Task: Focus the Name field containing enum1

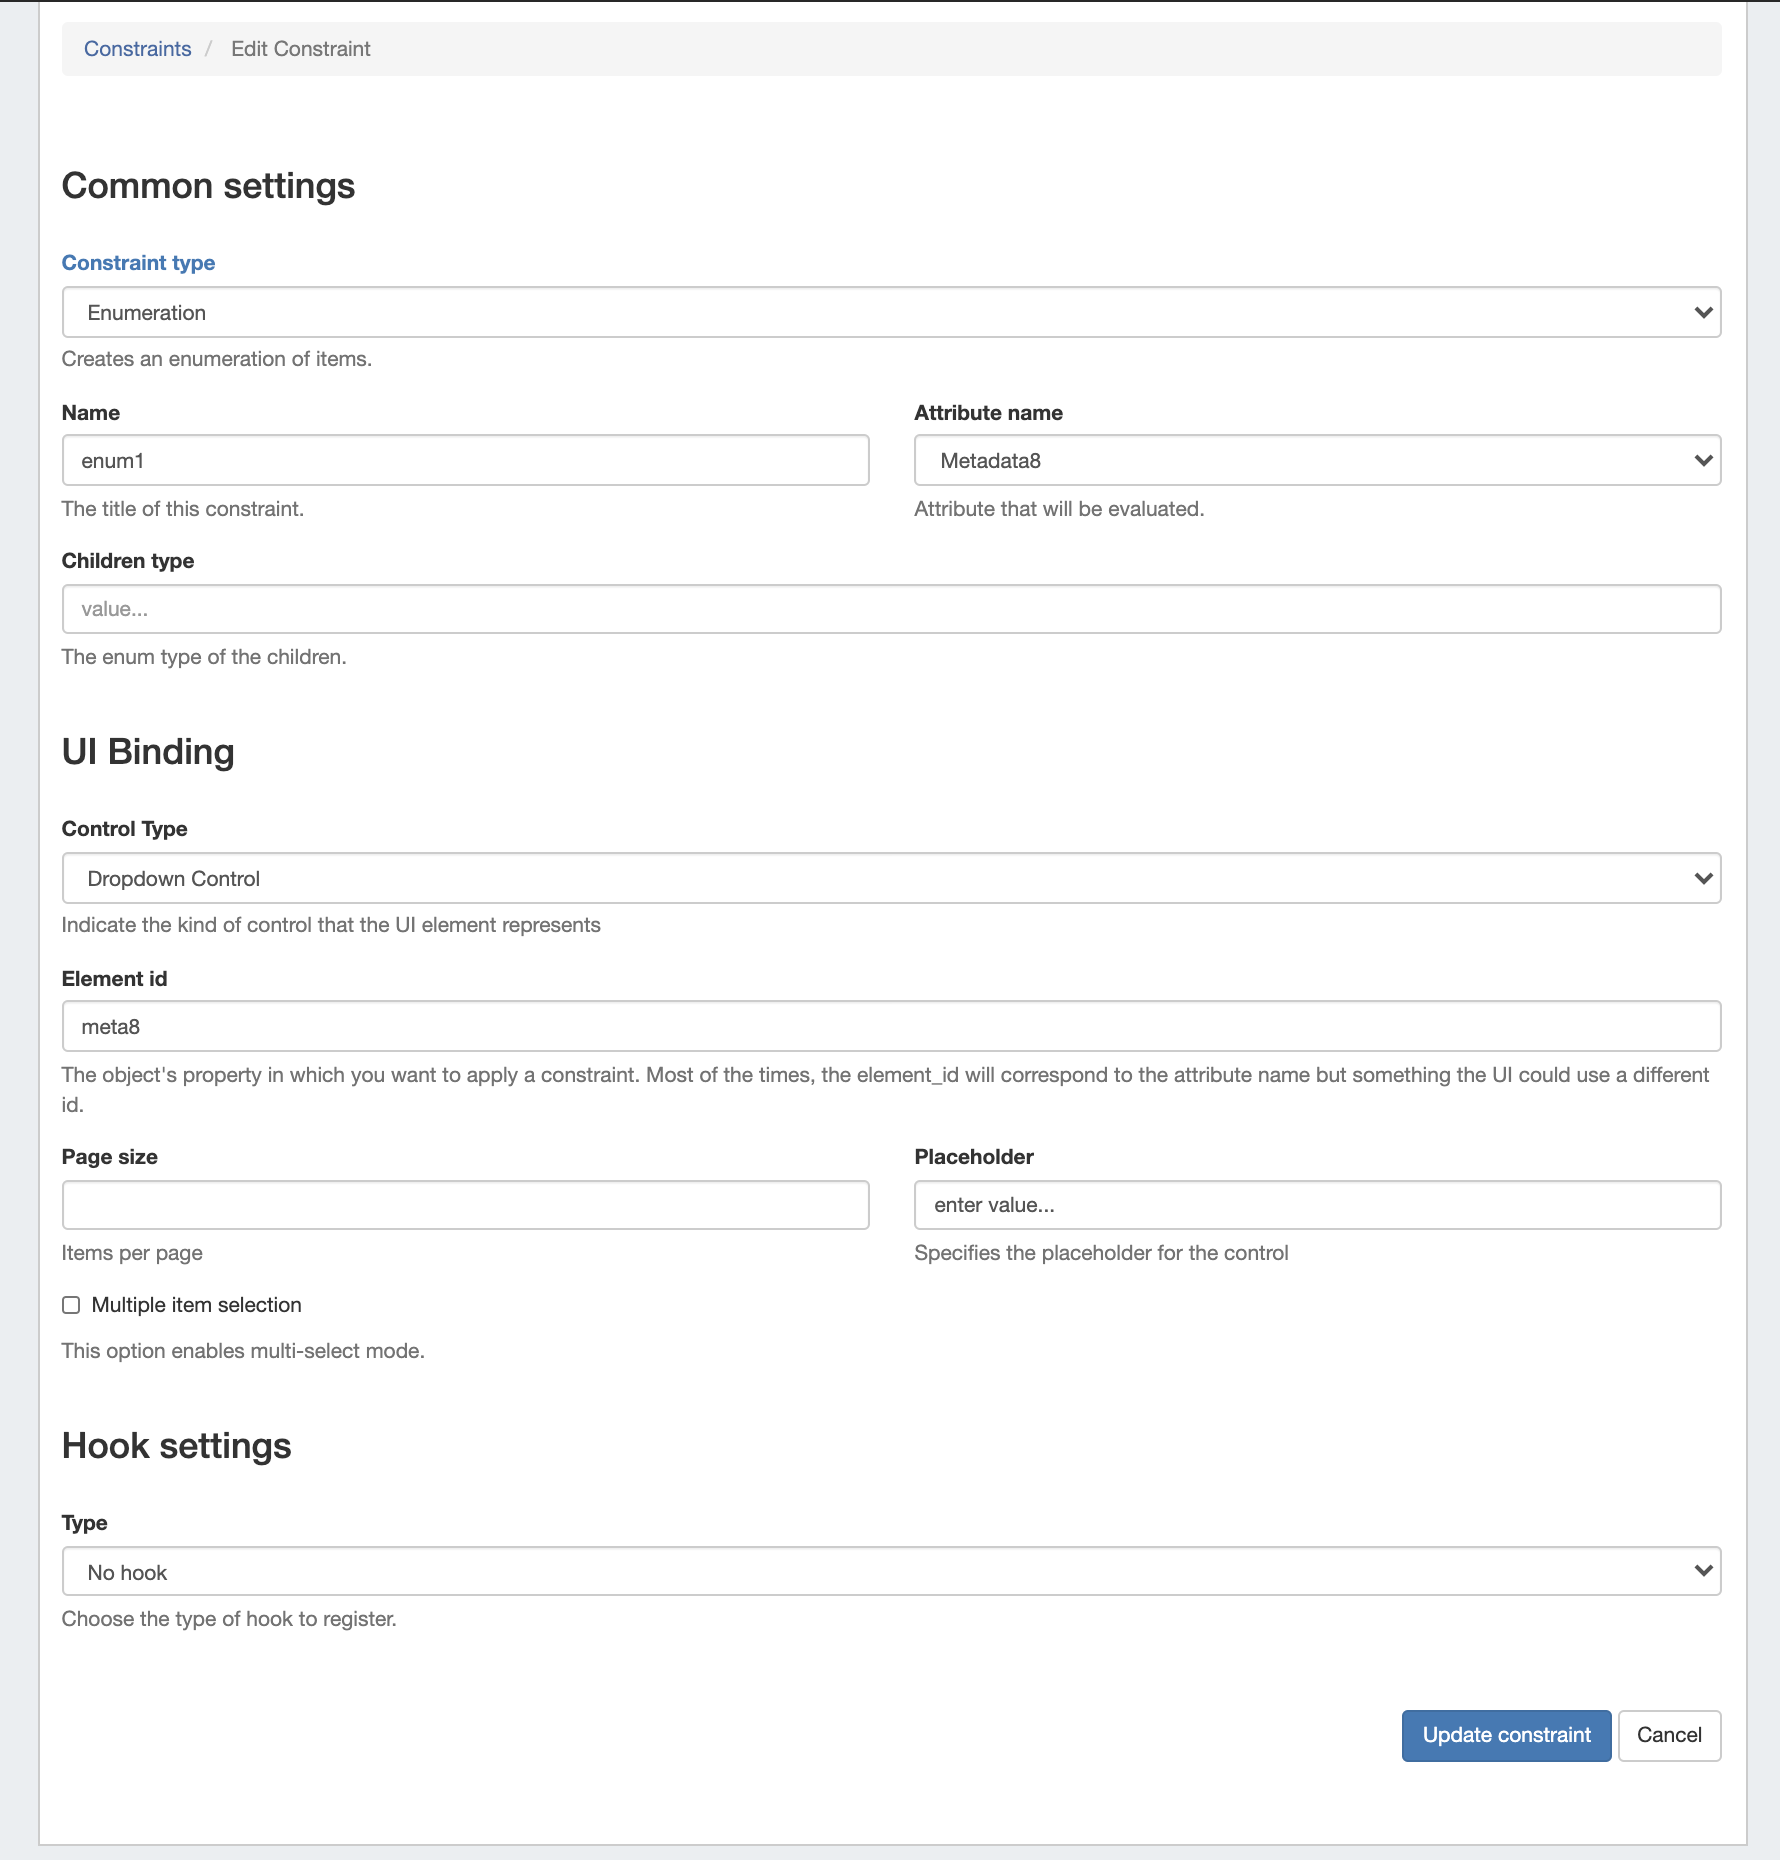Action: click(x=465, y=461)
